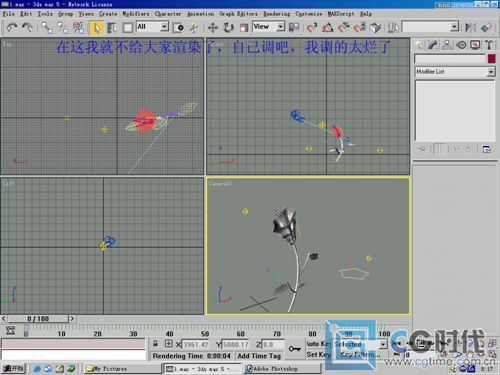The height and width of the screenshot is (375, 500).
Task: Toggle Auto Key animation mode
Action: [318, 344]
